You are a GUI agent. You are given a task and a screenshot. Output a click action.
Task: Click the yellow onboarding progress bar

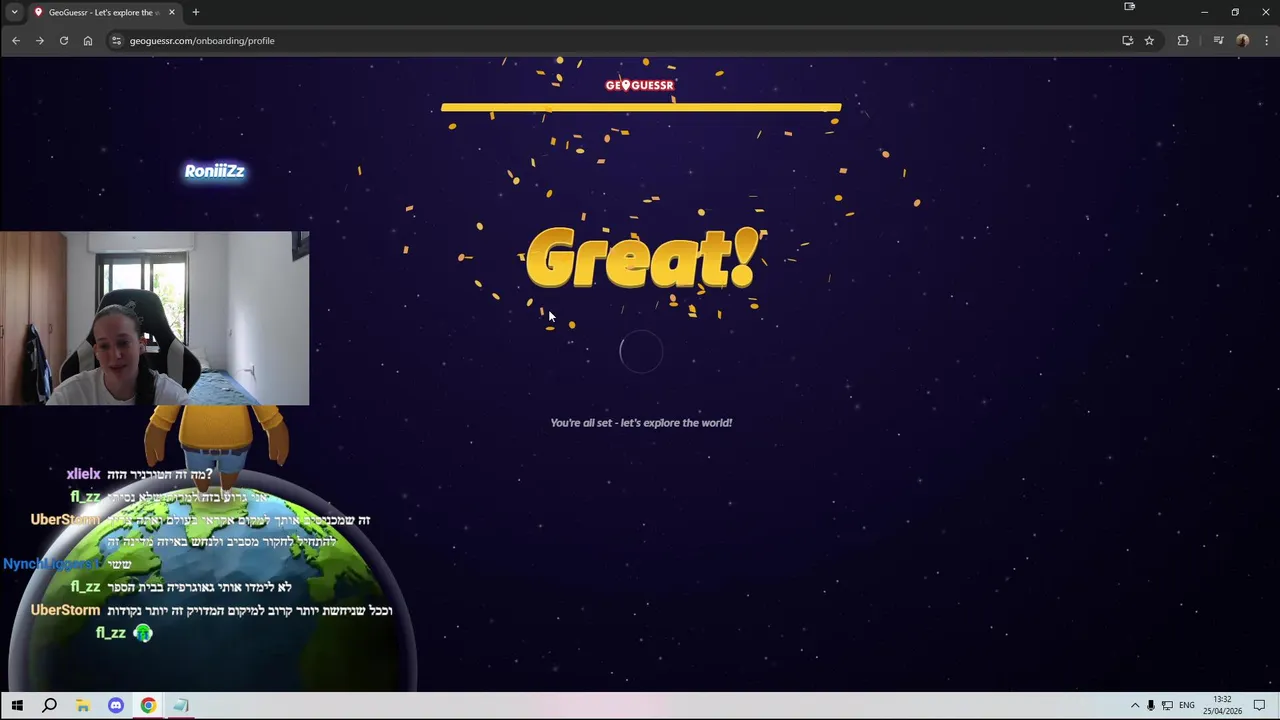641,107
